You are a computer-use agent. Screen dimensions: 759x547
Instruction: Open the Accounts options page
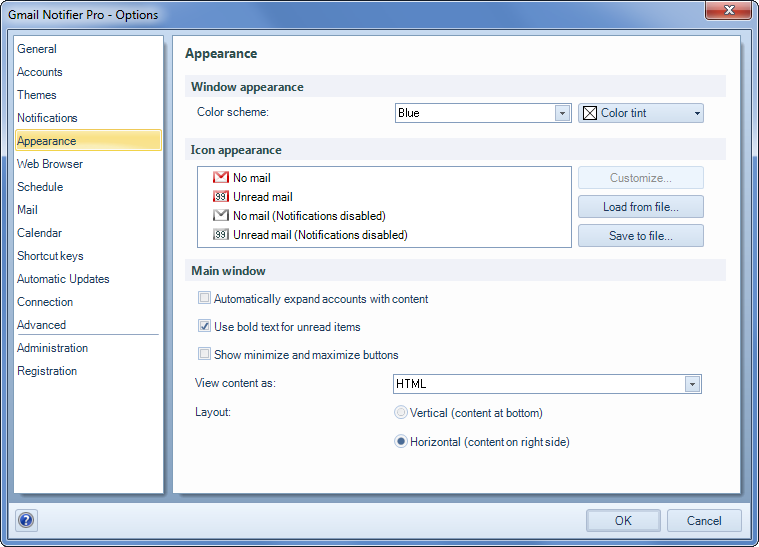click(40, 72)
